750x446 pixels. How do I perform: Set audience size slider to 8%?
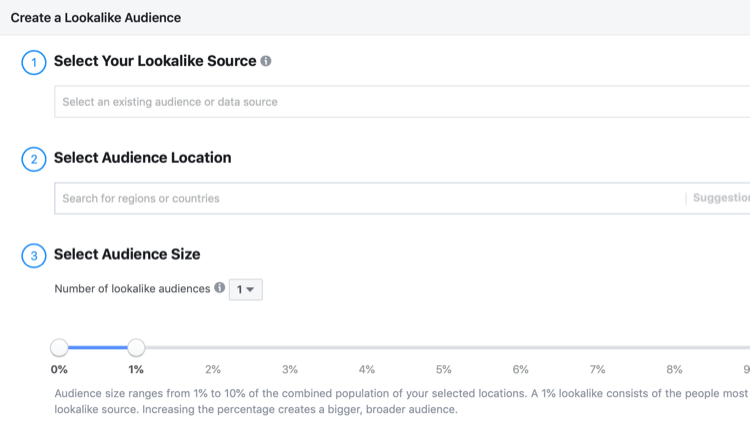coord(675,348)
